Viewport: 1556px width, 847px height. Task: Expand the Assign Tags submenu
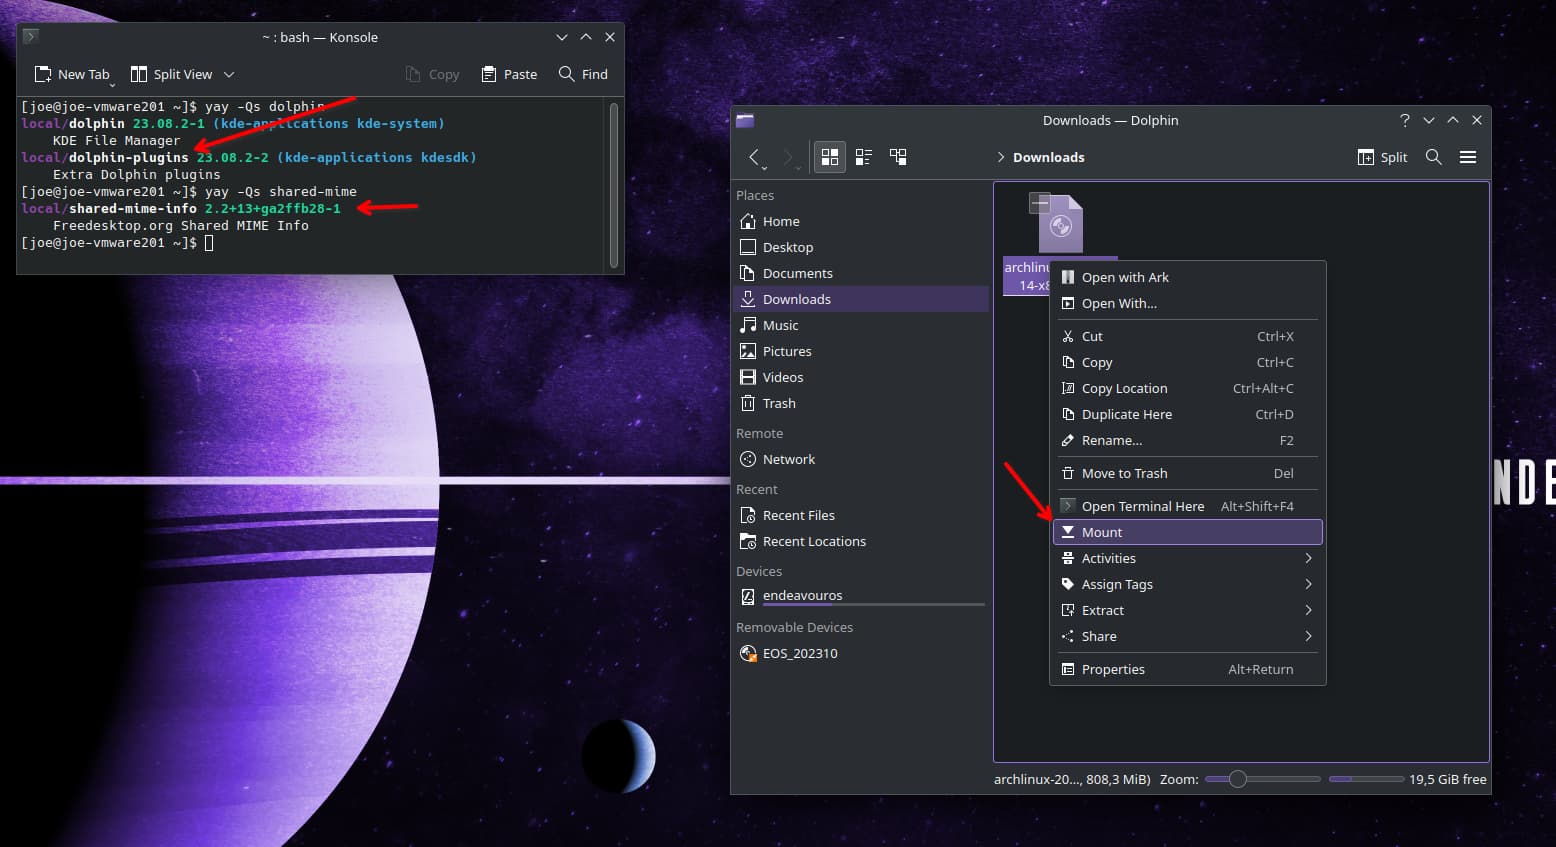1188,584
